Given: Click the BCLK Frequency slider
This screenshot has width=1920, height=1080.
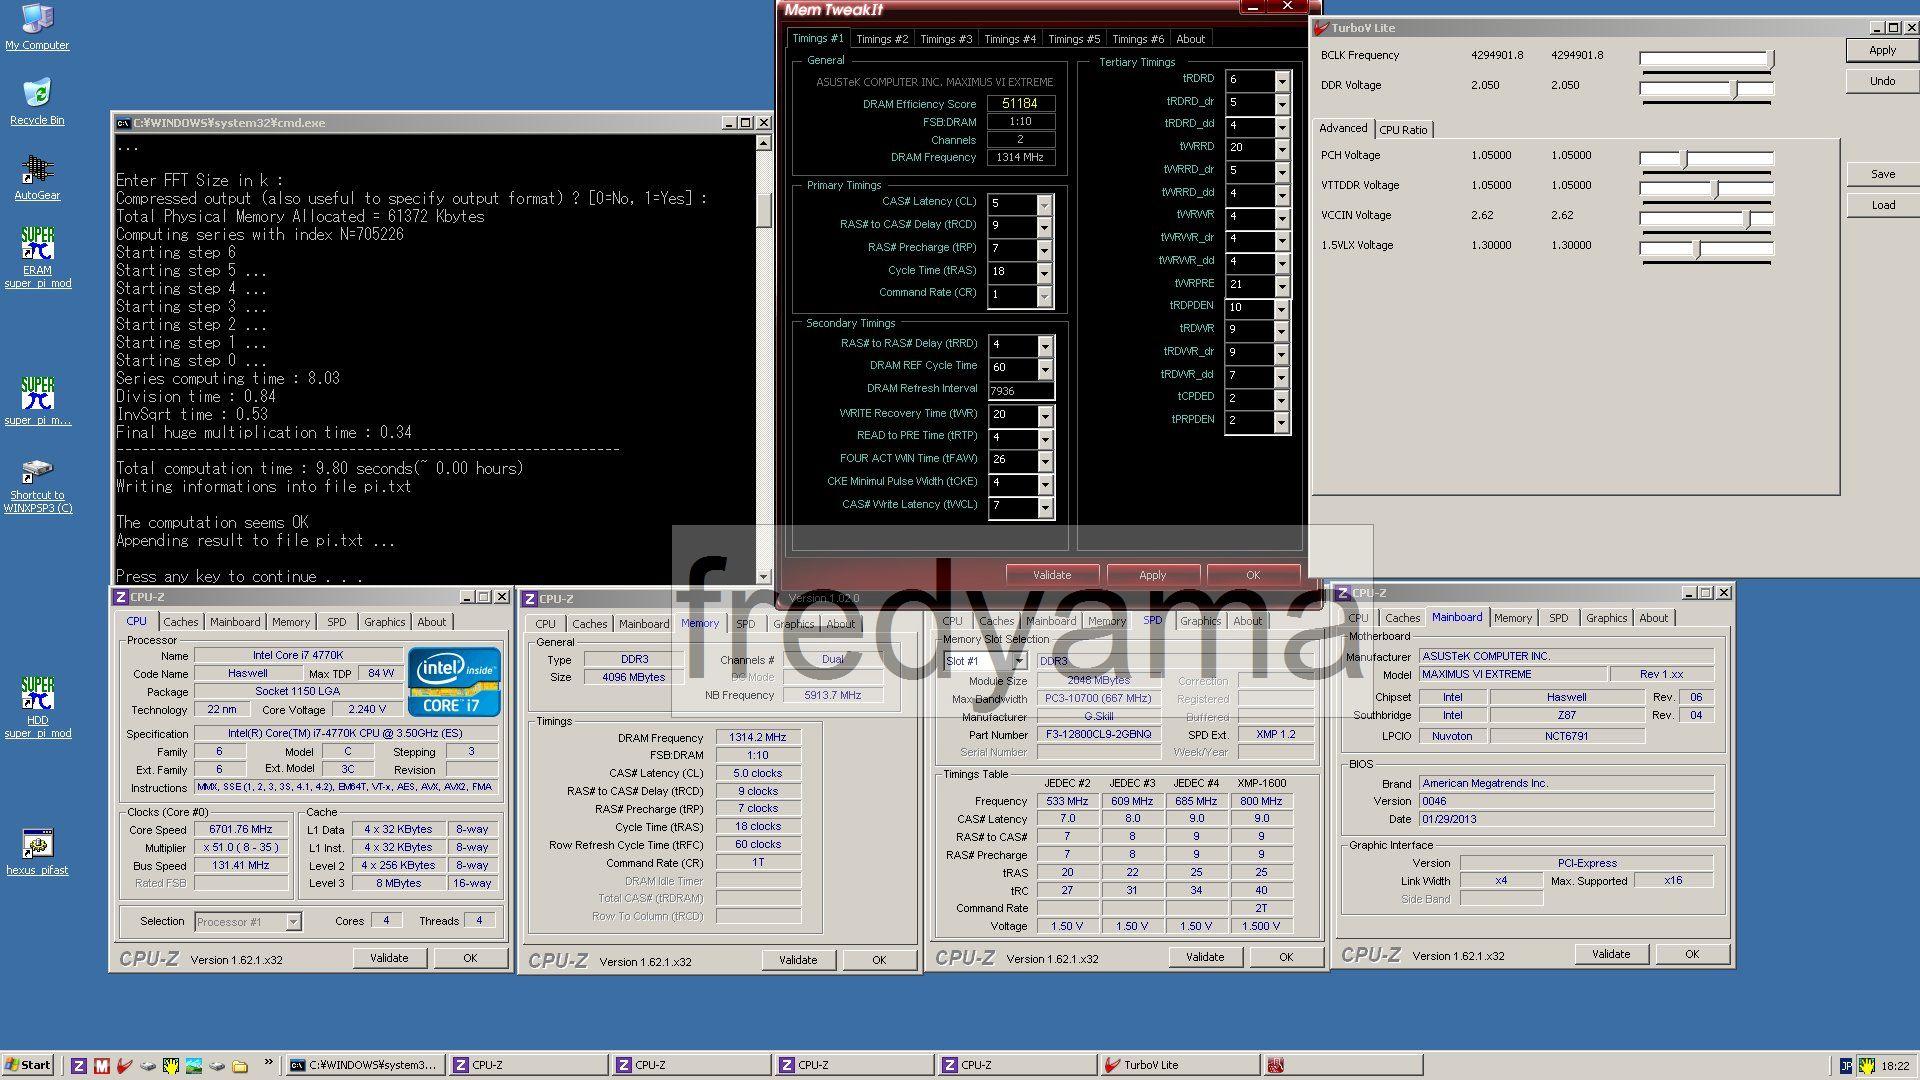Looking at the screenshot, I should (x=1706, y=61).
